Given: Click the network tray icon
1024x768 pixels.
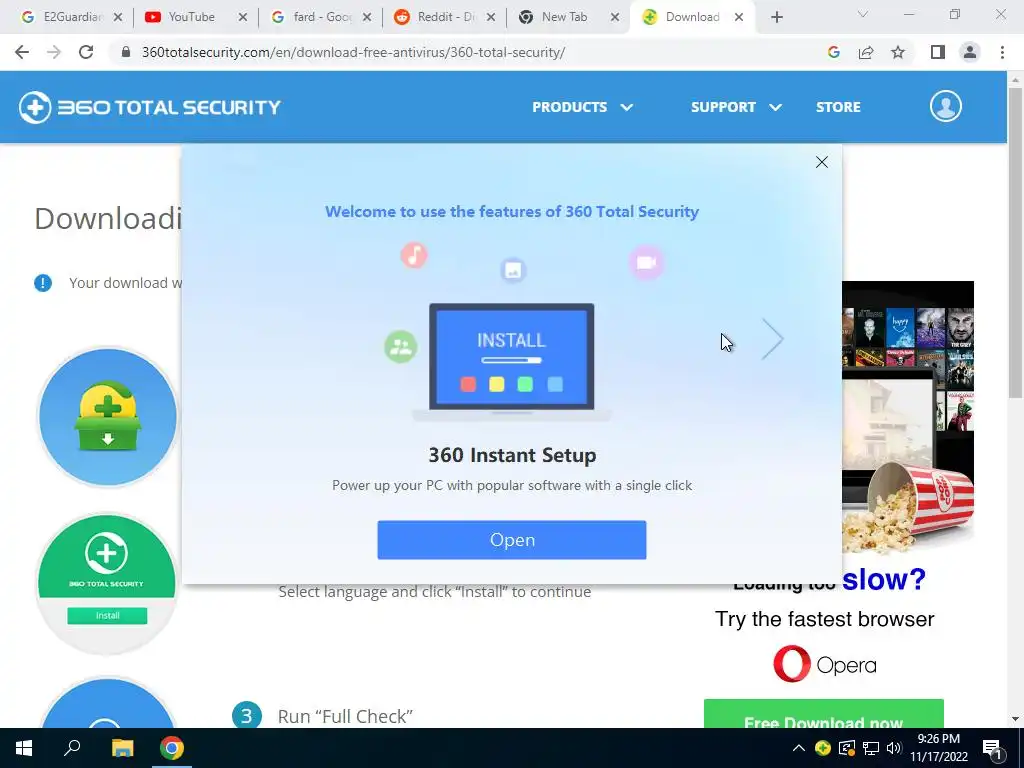Looking at the screenshot, I should (x=871, y=748).
